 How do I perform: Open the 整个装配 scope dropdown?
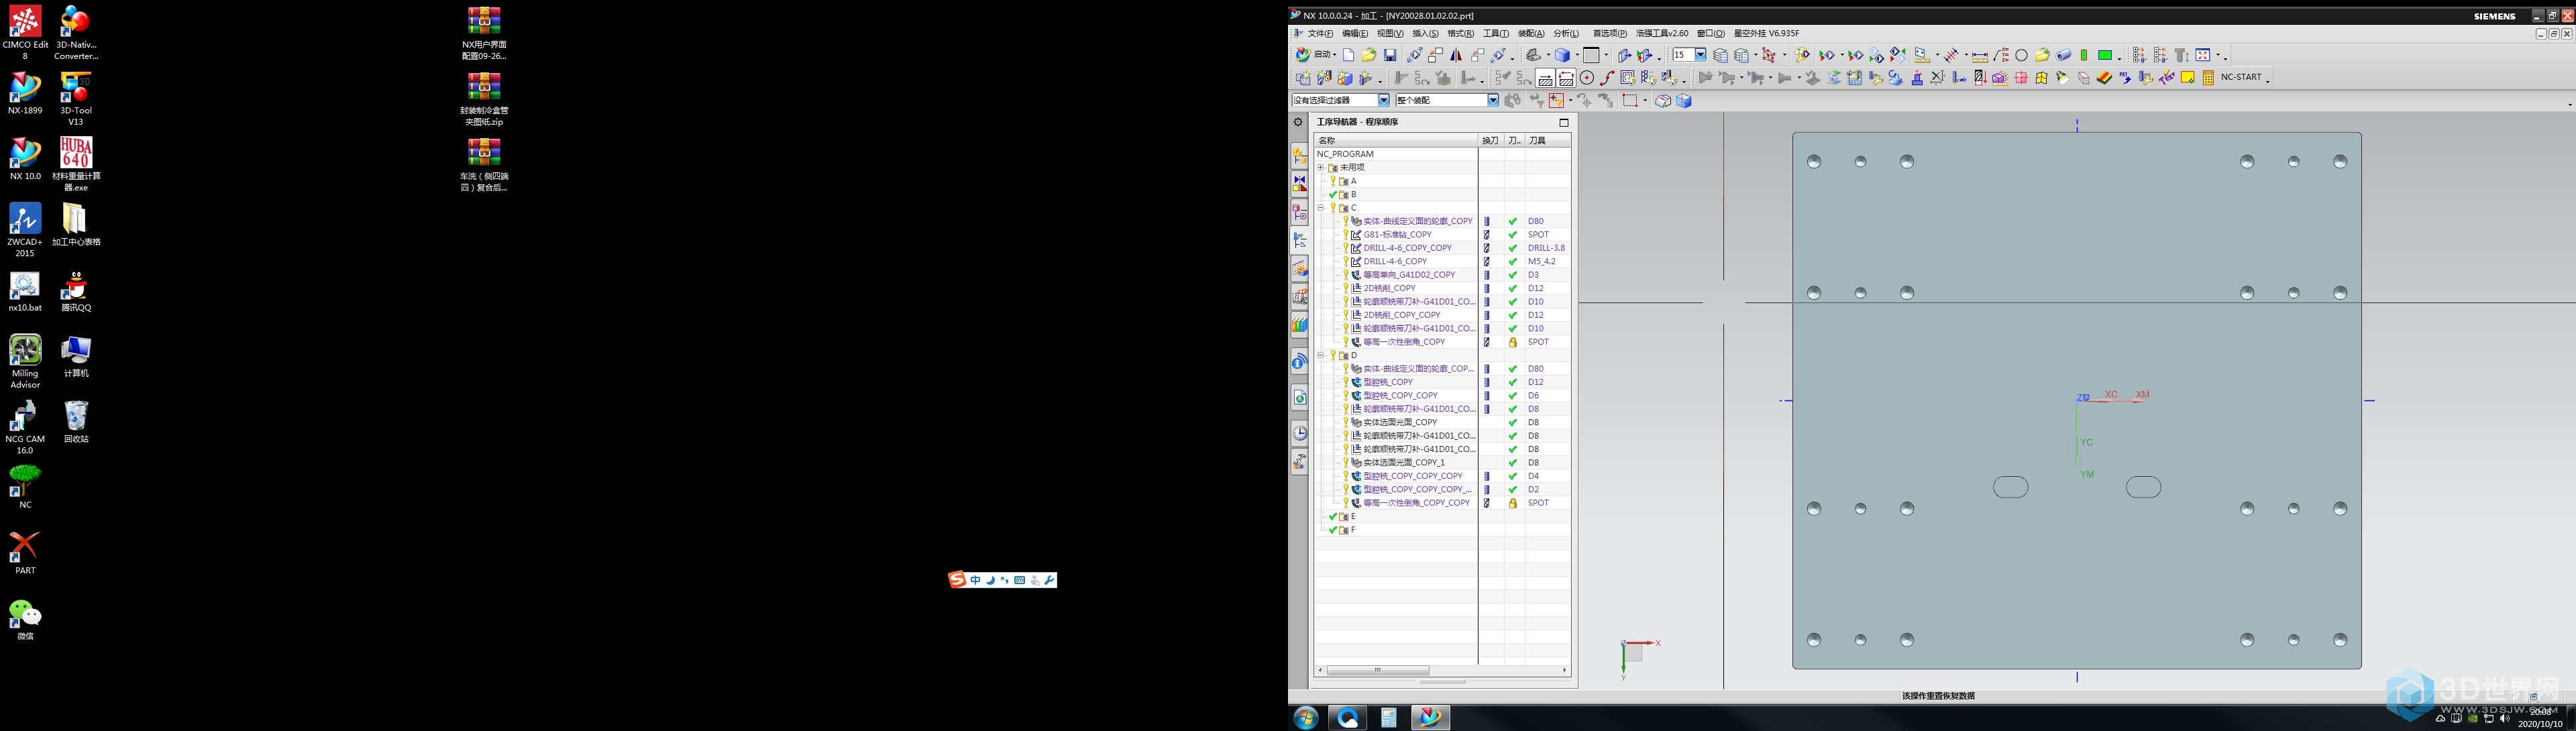coord(1493,100)
